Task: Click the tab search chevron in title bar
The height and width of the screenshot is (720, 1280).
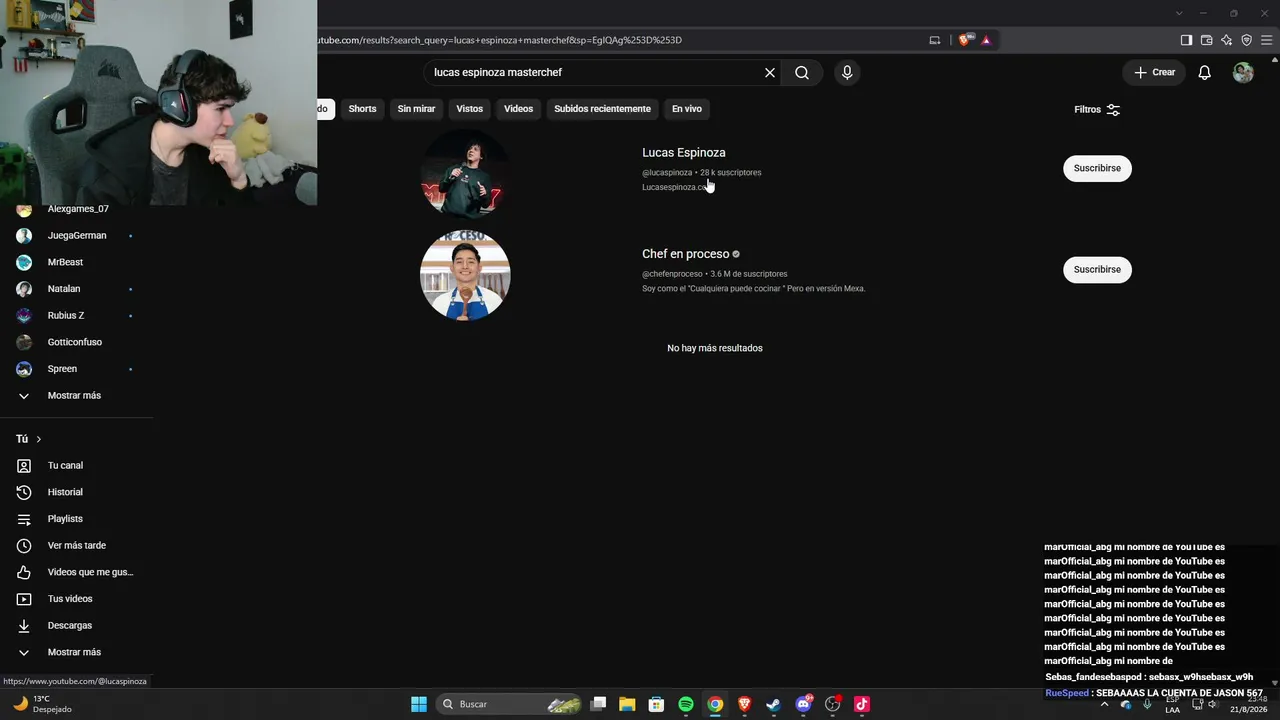Action: click(1179, 13)
